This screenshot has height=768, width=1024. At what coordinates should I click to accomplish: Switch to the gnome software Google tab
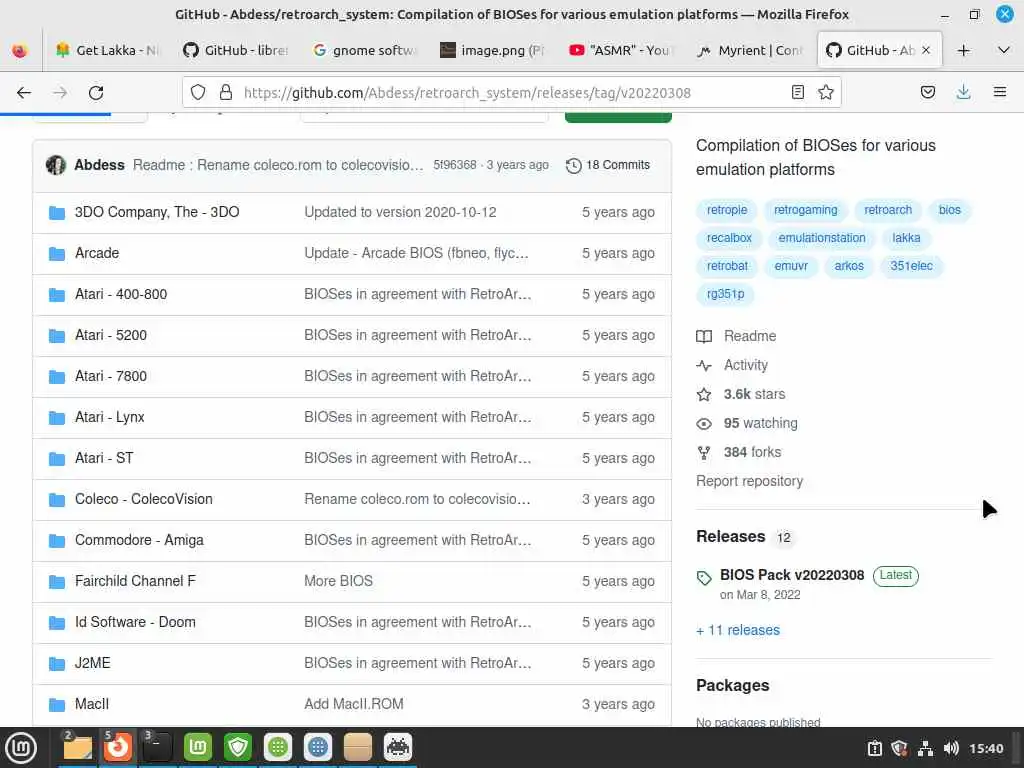364,50
